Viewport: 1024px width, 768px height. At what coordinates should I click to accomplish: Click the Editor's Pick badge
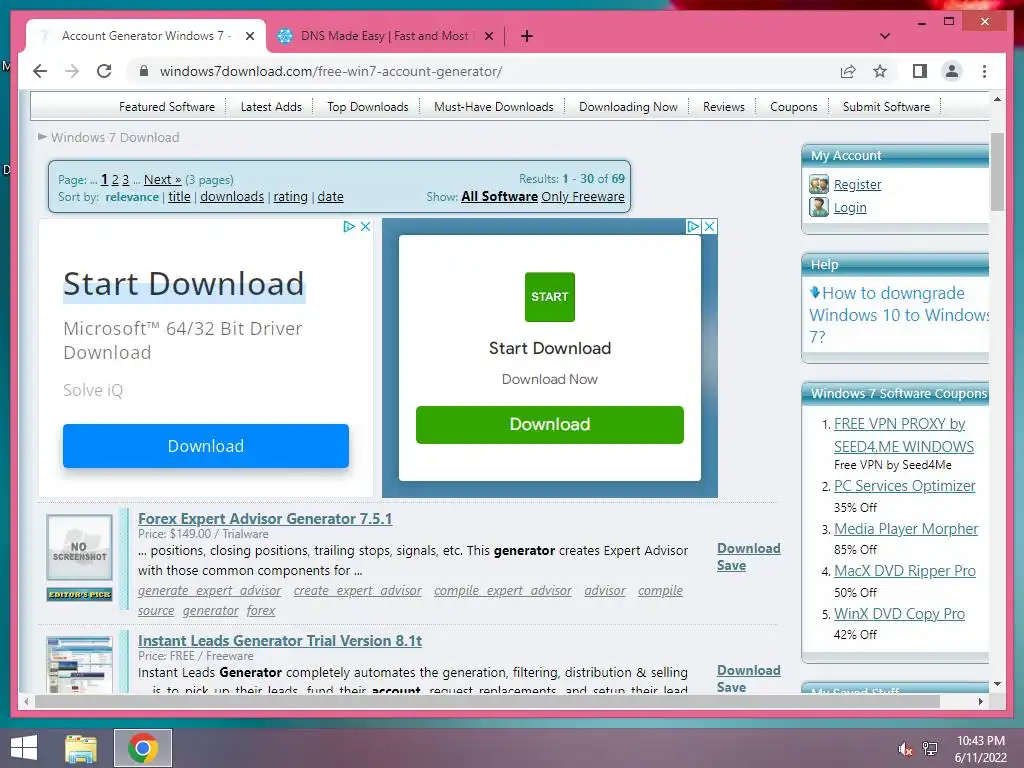80,594
